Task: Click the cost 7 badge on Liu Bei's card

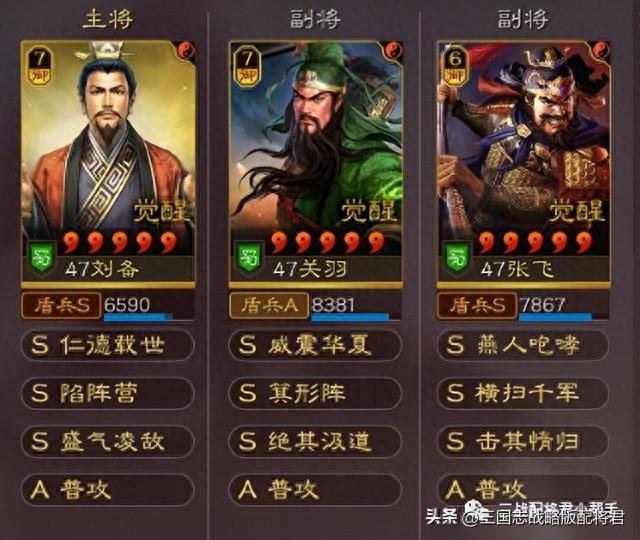Action: coord(40,65)
